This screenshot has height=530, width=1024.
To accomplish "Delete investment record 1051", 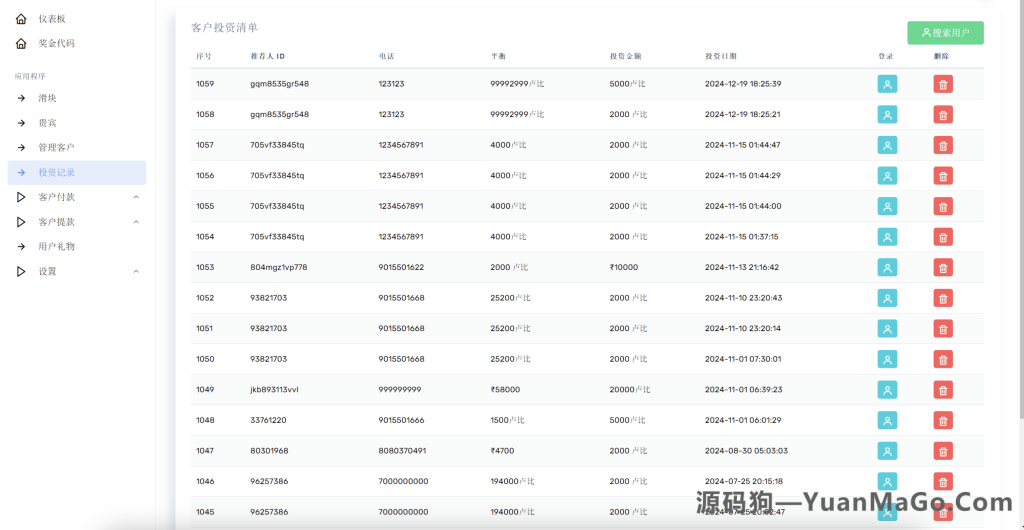I will 943,329.
